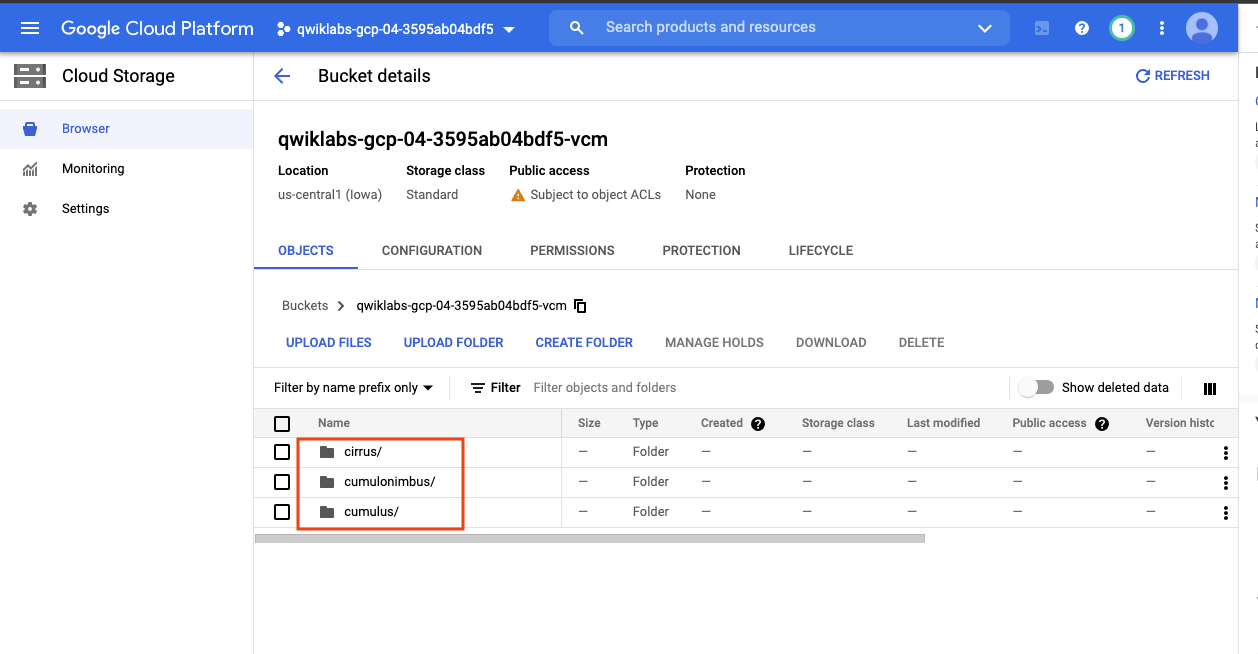1258x654 pixels.
Task: Click the Filter lines icon
Action: (478, 388)
